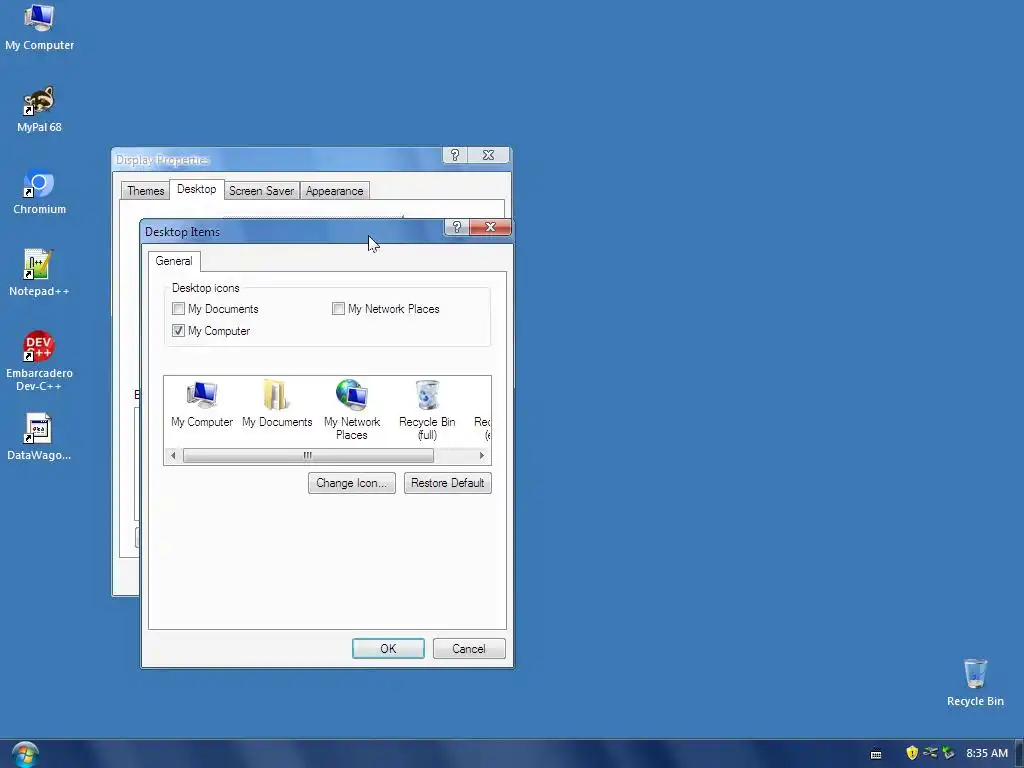Click the right arrow of the icon list scrollbar

[482, 456]
